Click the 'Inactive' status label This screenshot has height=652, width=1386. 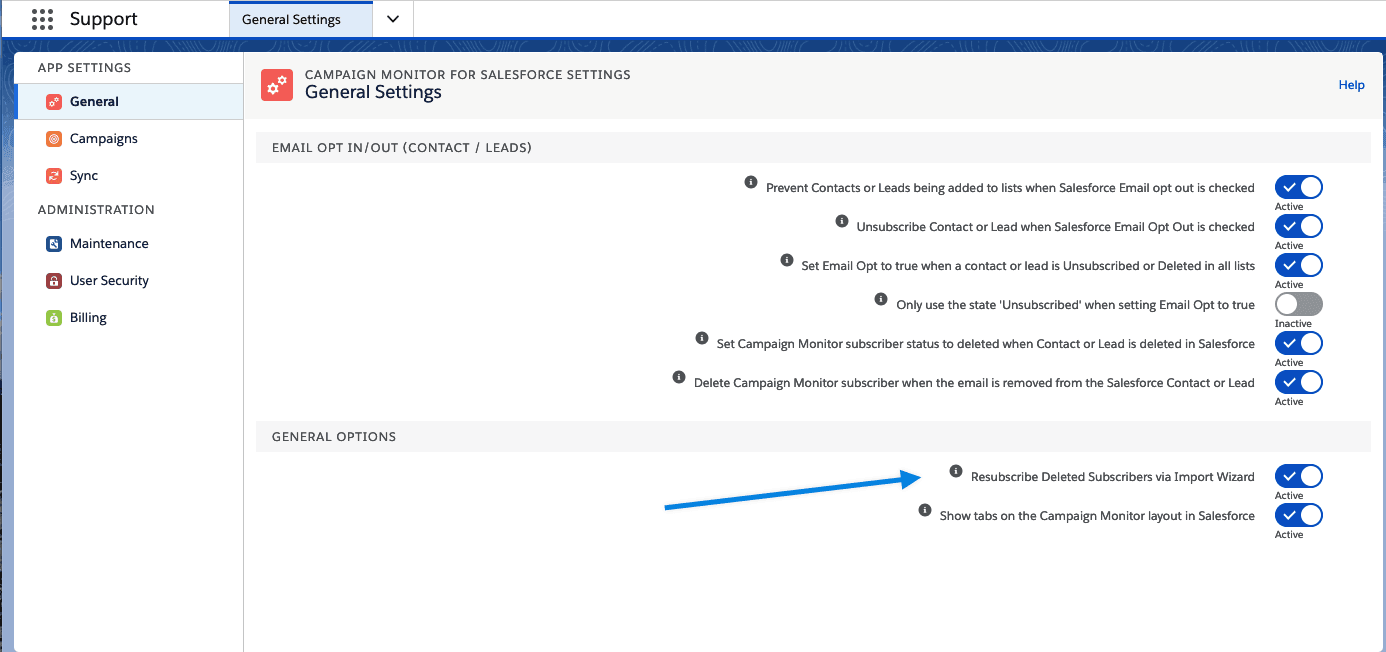[1293, 324]
